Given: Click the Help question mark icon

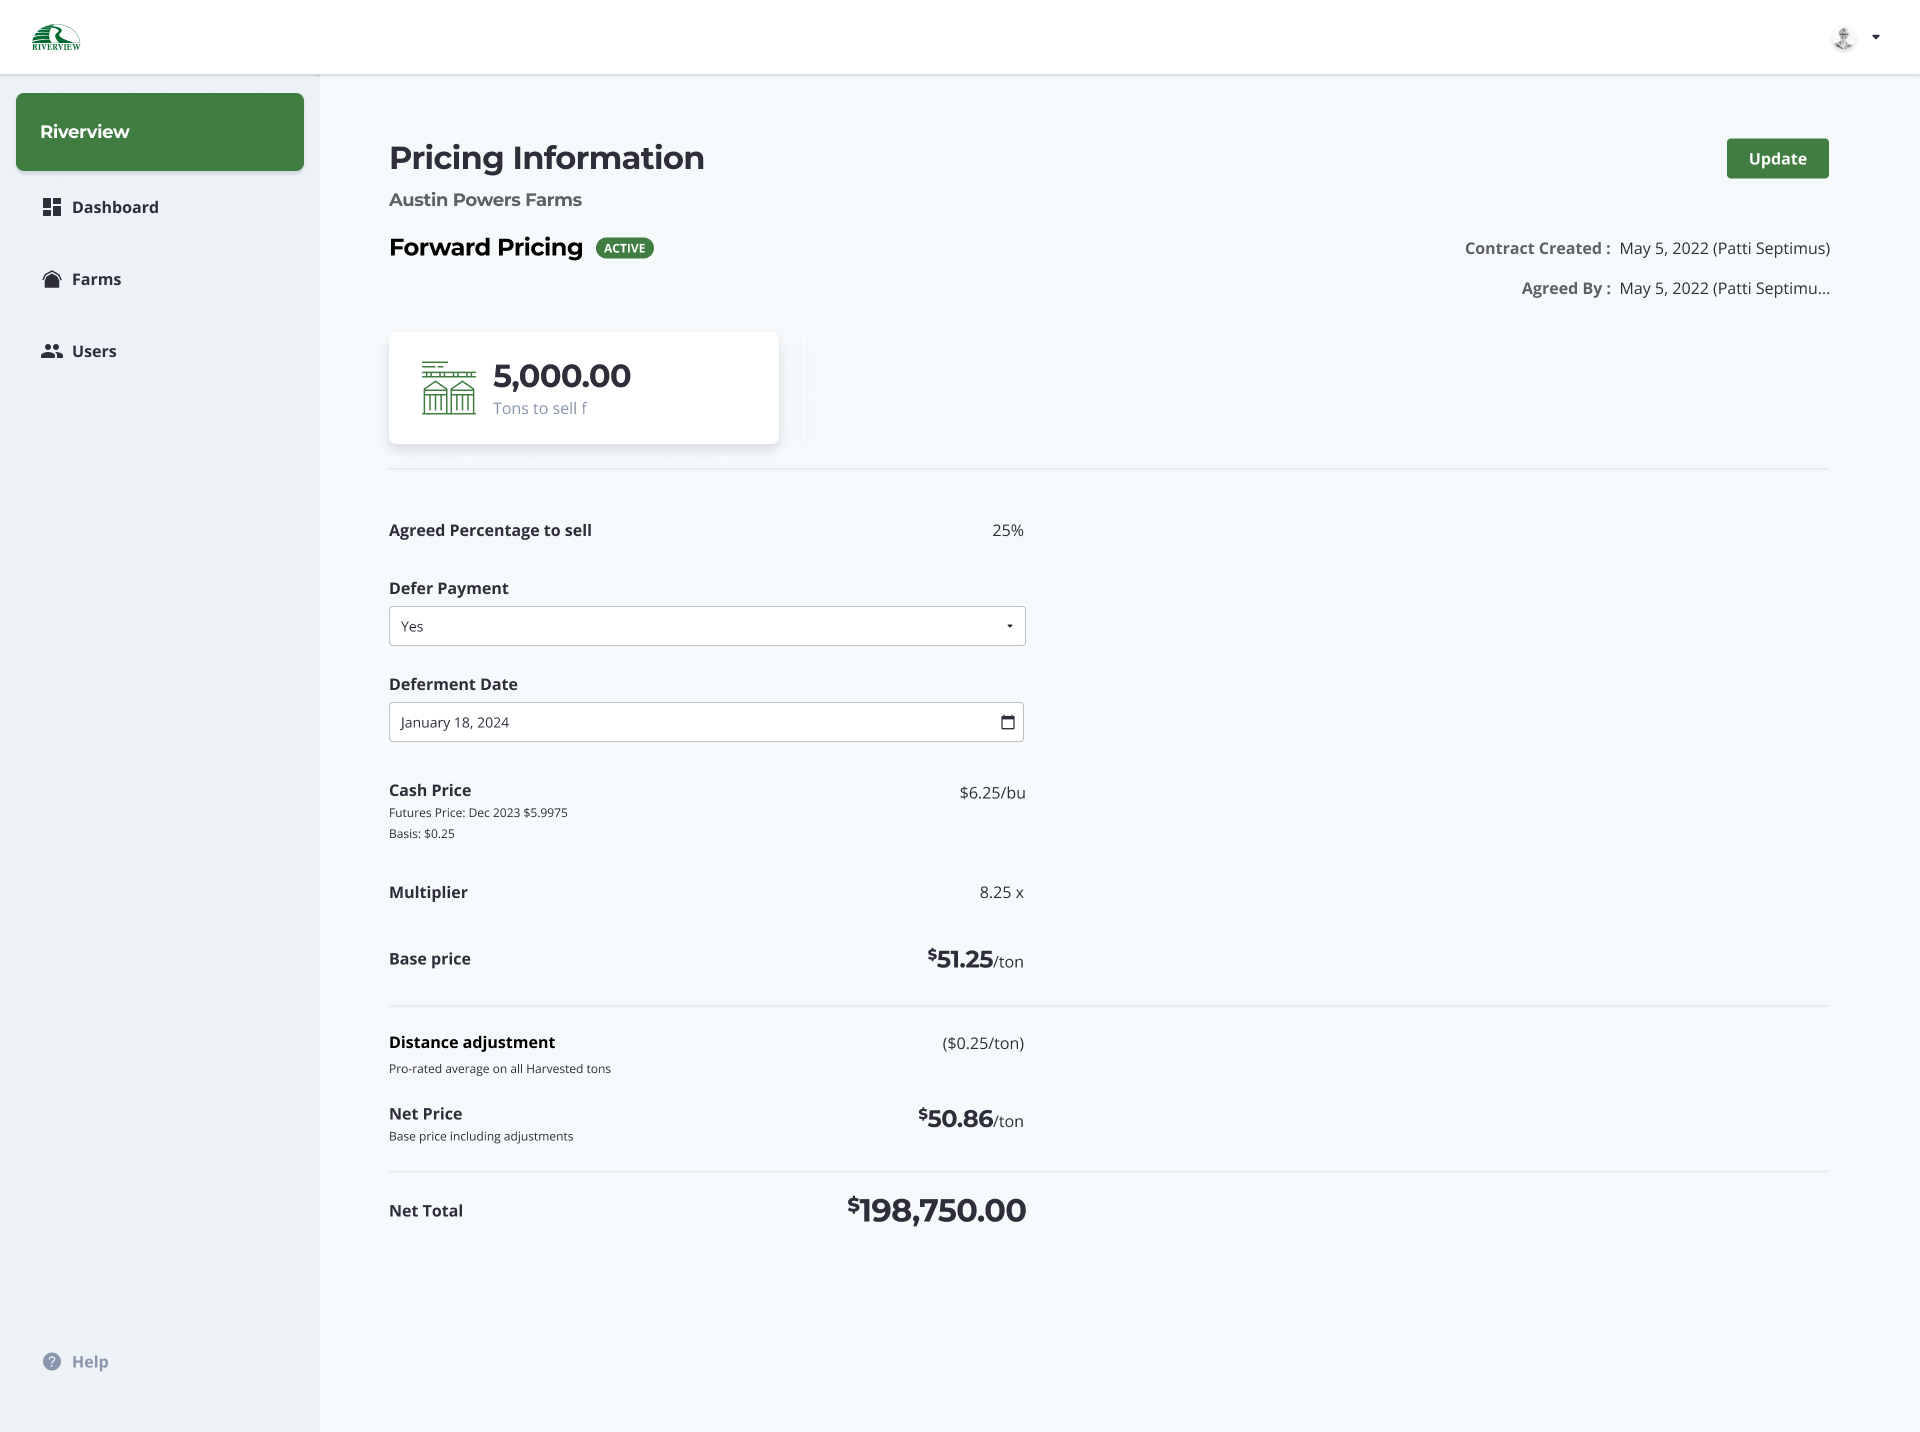Looking at the screenshot, I should 52,1361.
